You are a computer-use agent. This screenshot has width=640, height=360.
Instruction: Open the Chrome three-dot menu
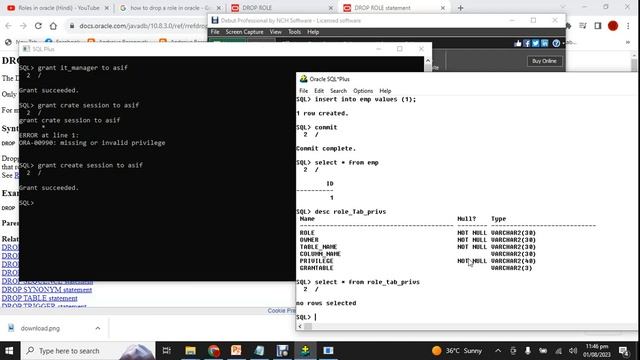click(628, 26)
